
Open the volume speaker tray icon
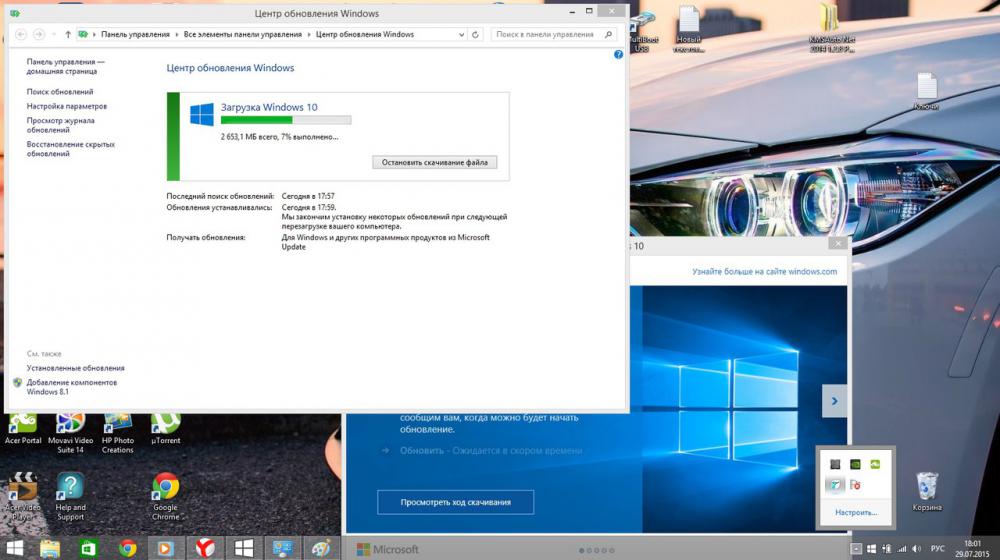pos(917,549)
